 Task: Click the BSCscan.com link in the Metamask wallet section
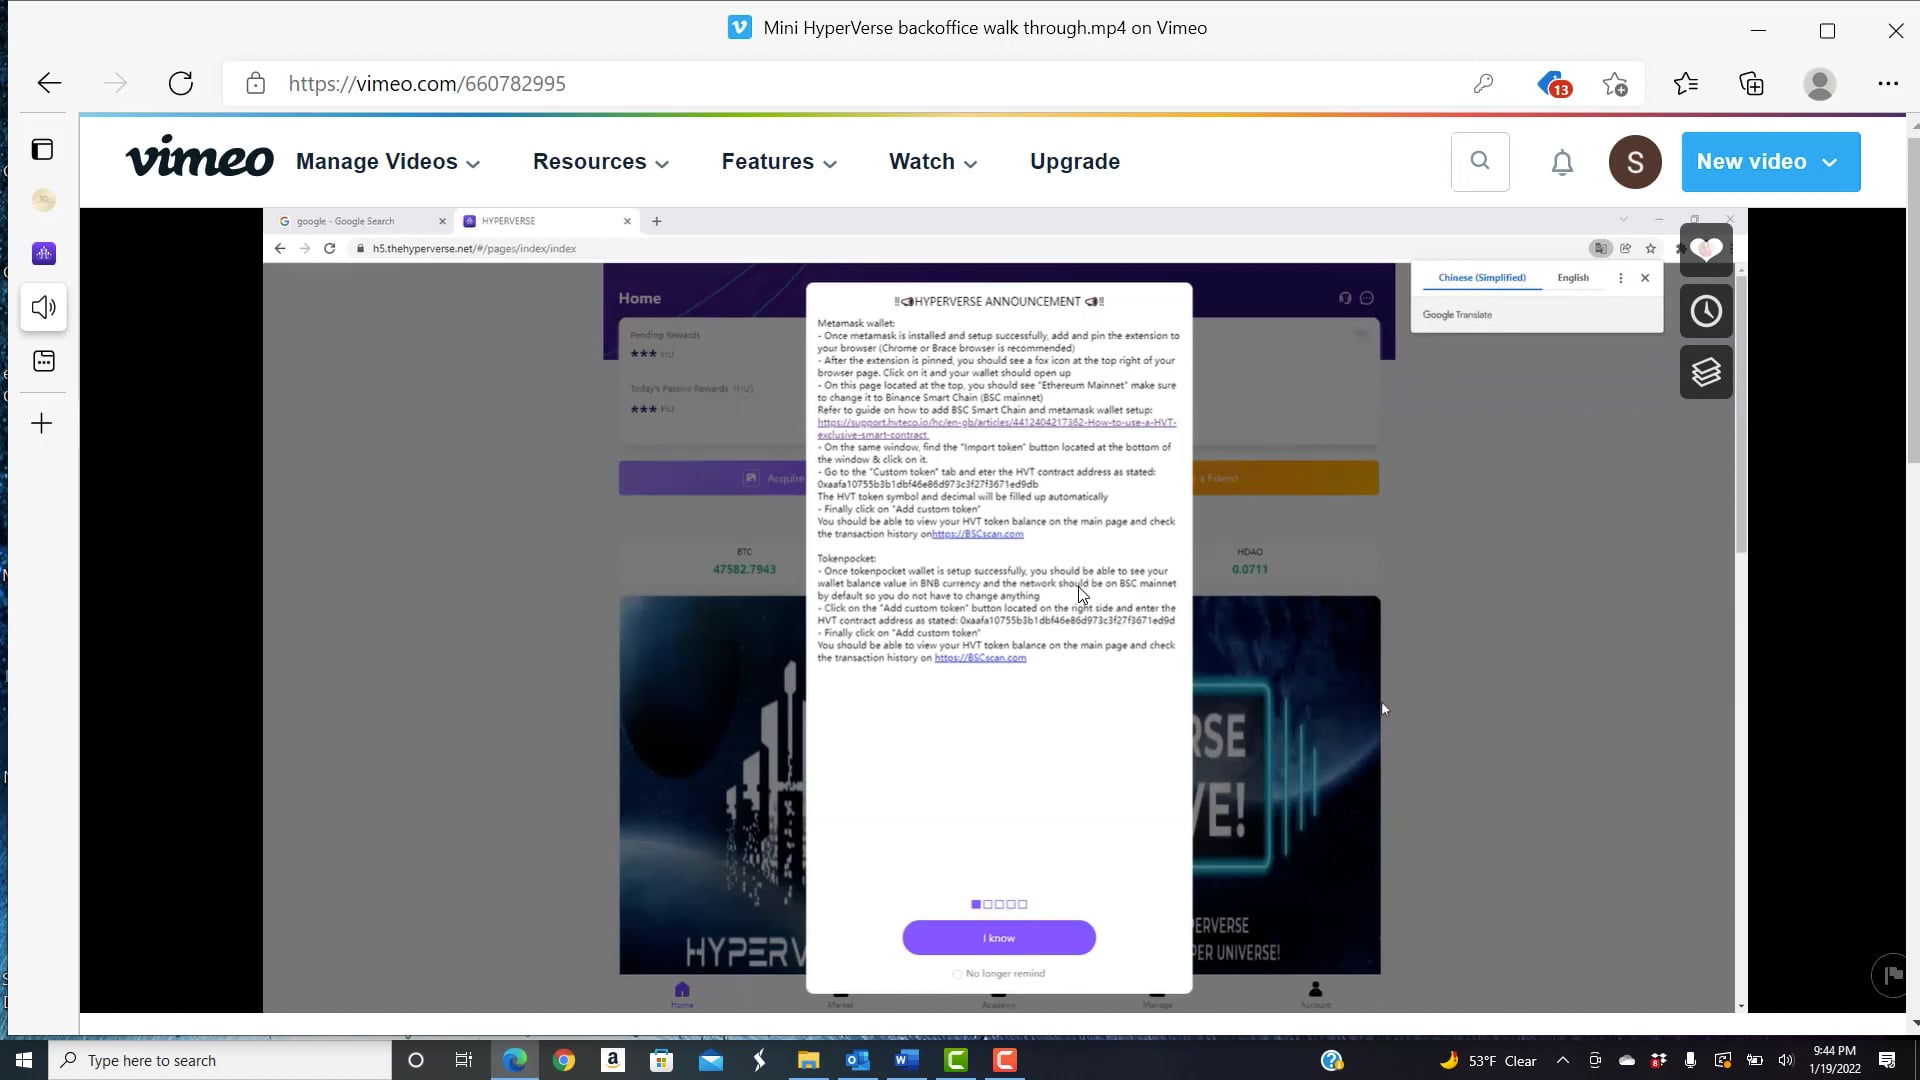tap(978, 534)
